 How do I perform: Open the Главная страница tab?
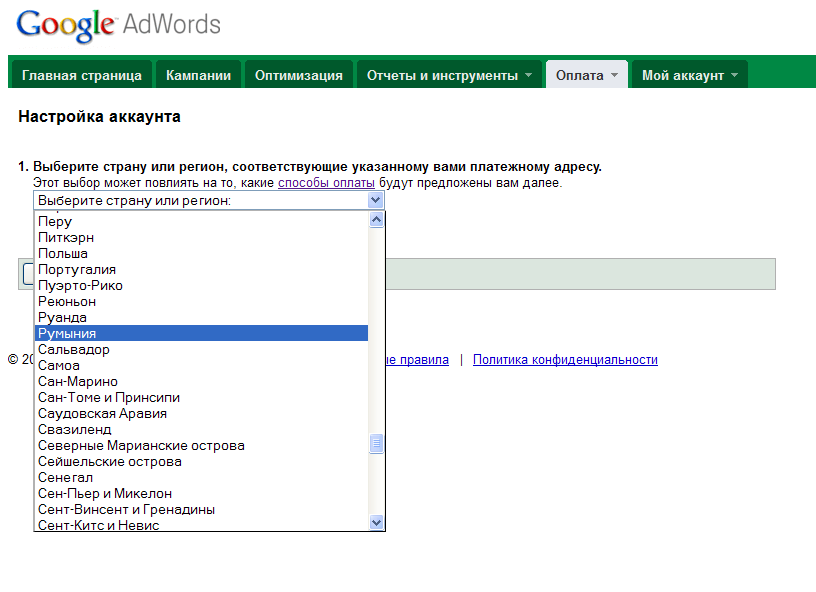coord(82,75)
